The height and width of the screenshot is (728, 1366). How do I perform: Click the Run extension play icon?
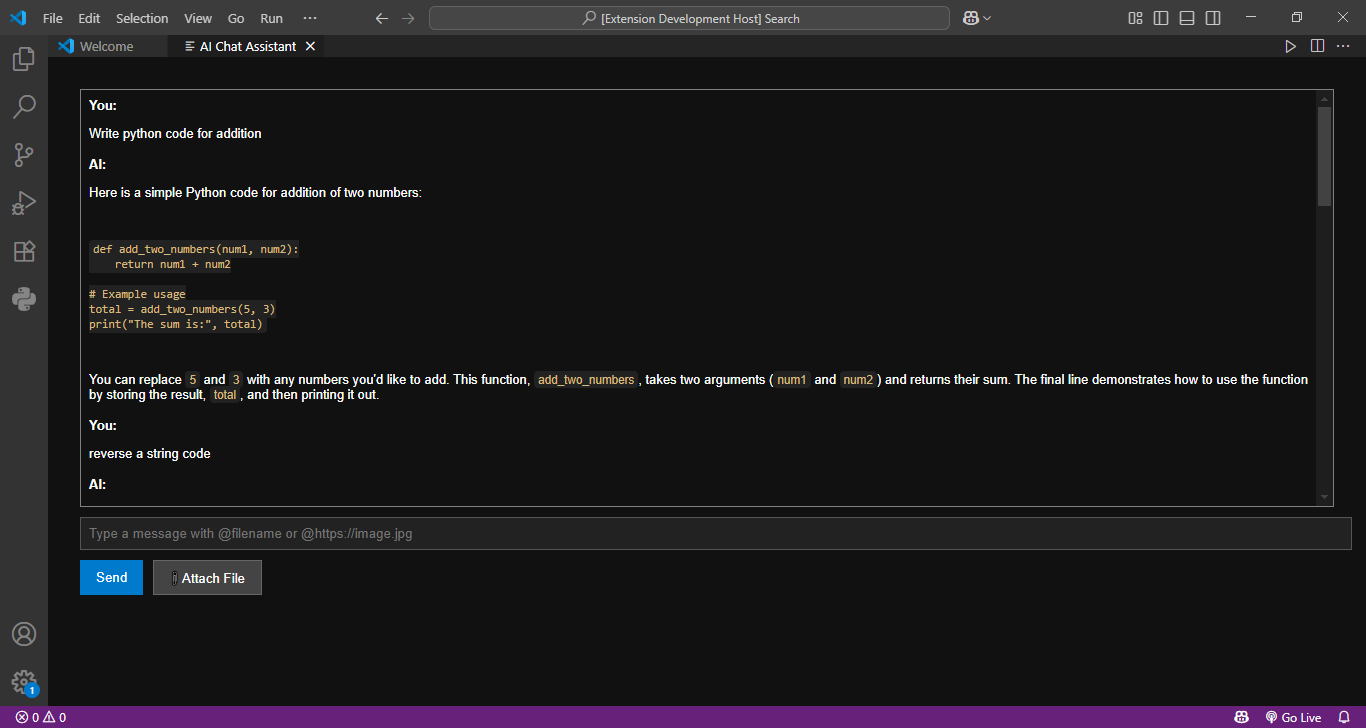click(x=1290, y=45)
